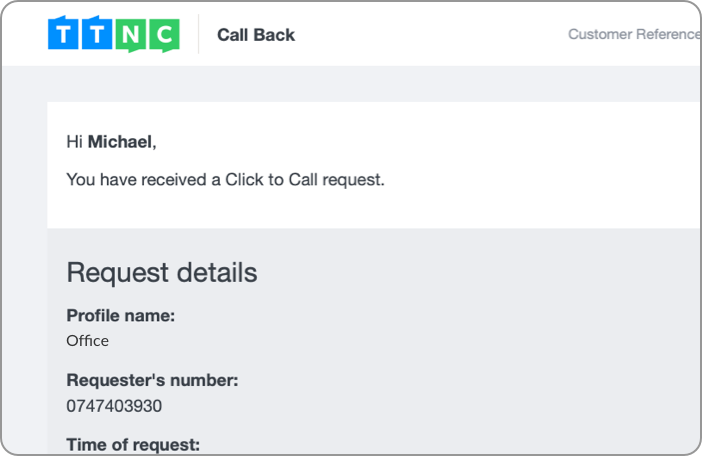This screenshot has height=456, width=702.
Task: Click the Request details heading
Action: tap(162, 273)
